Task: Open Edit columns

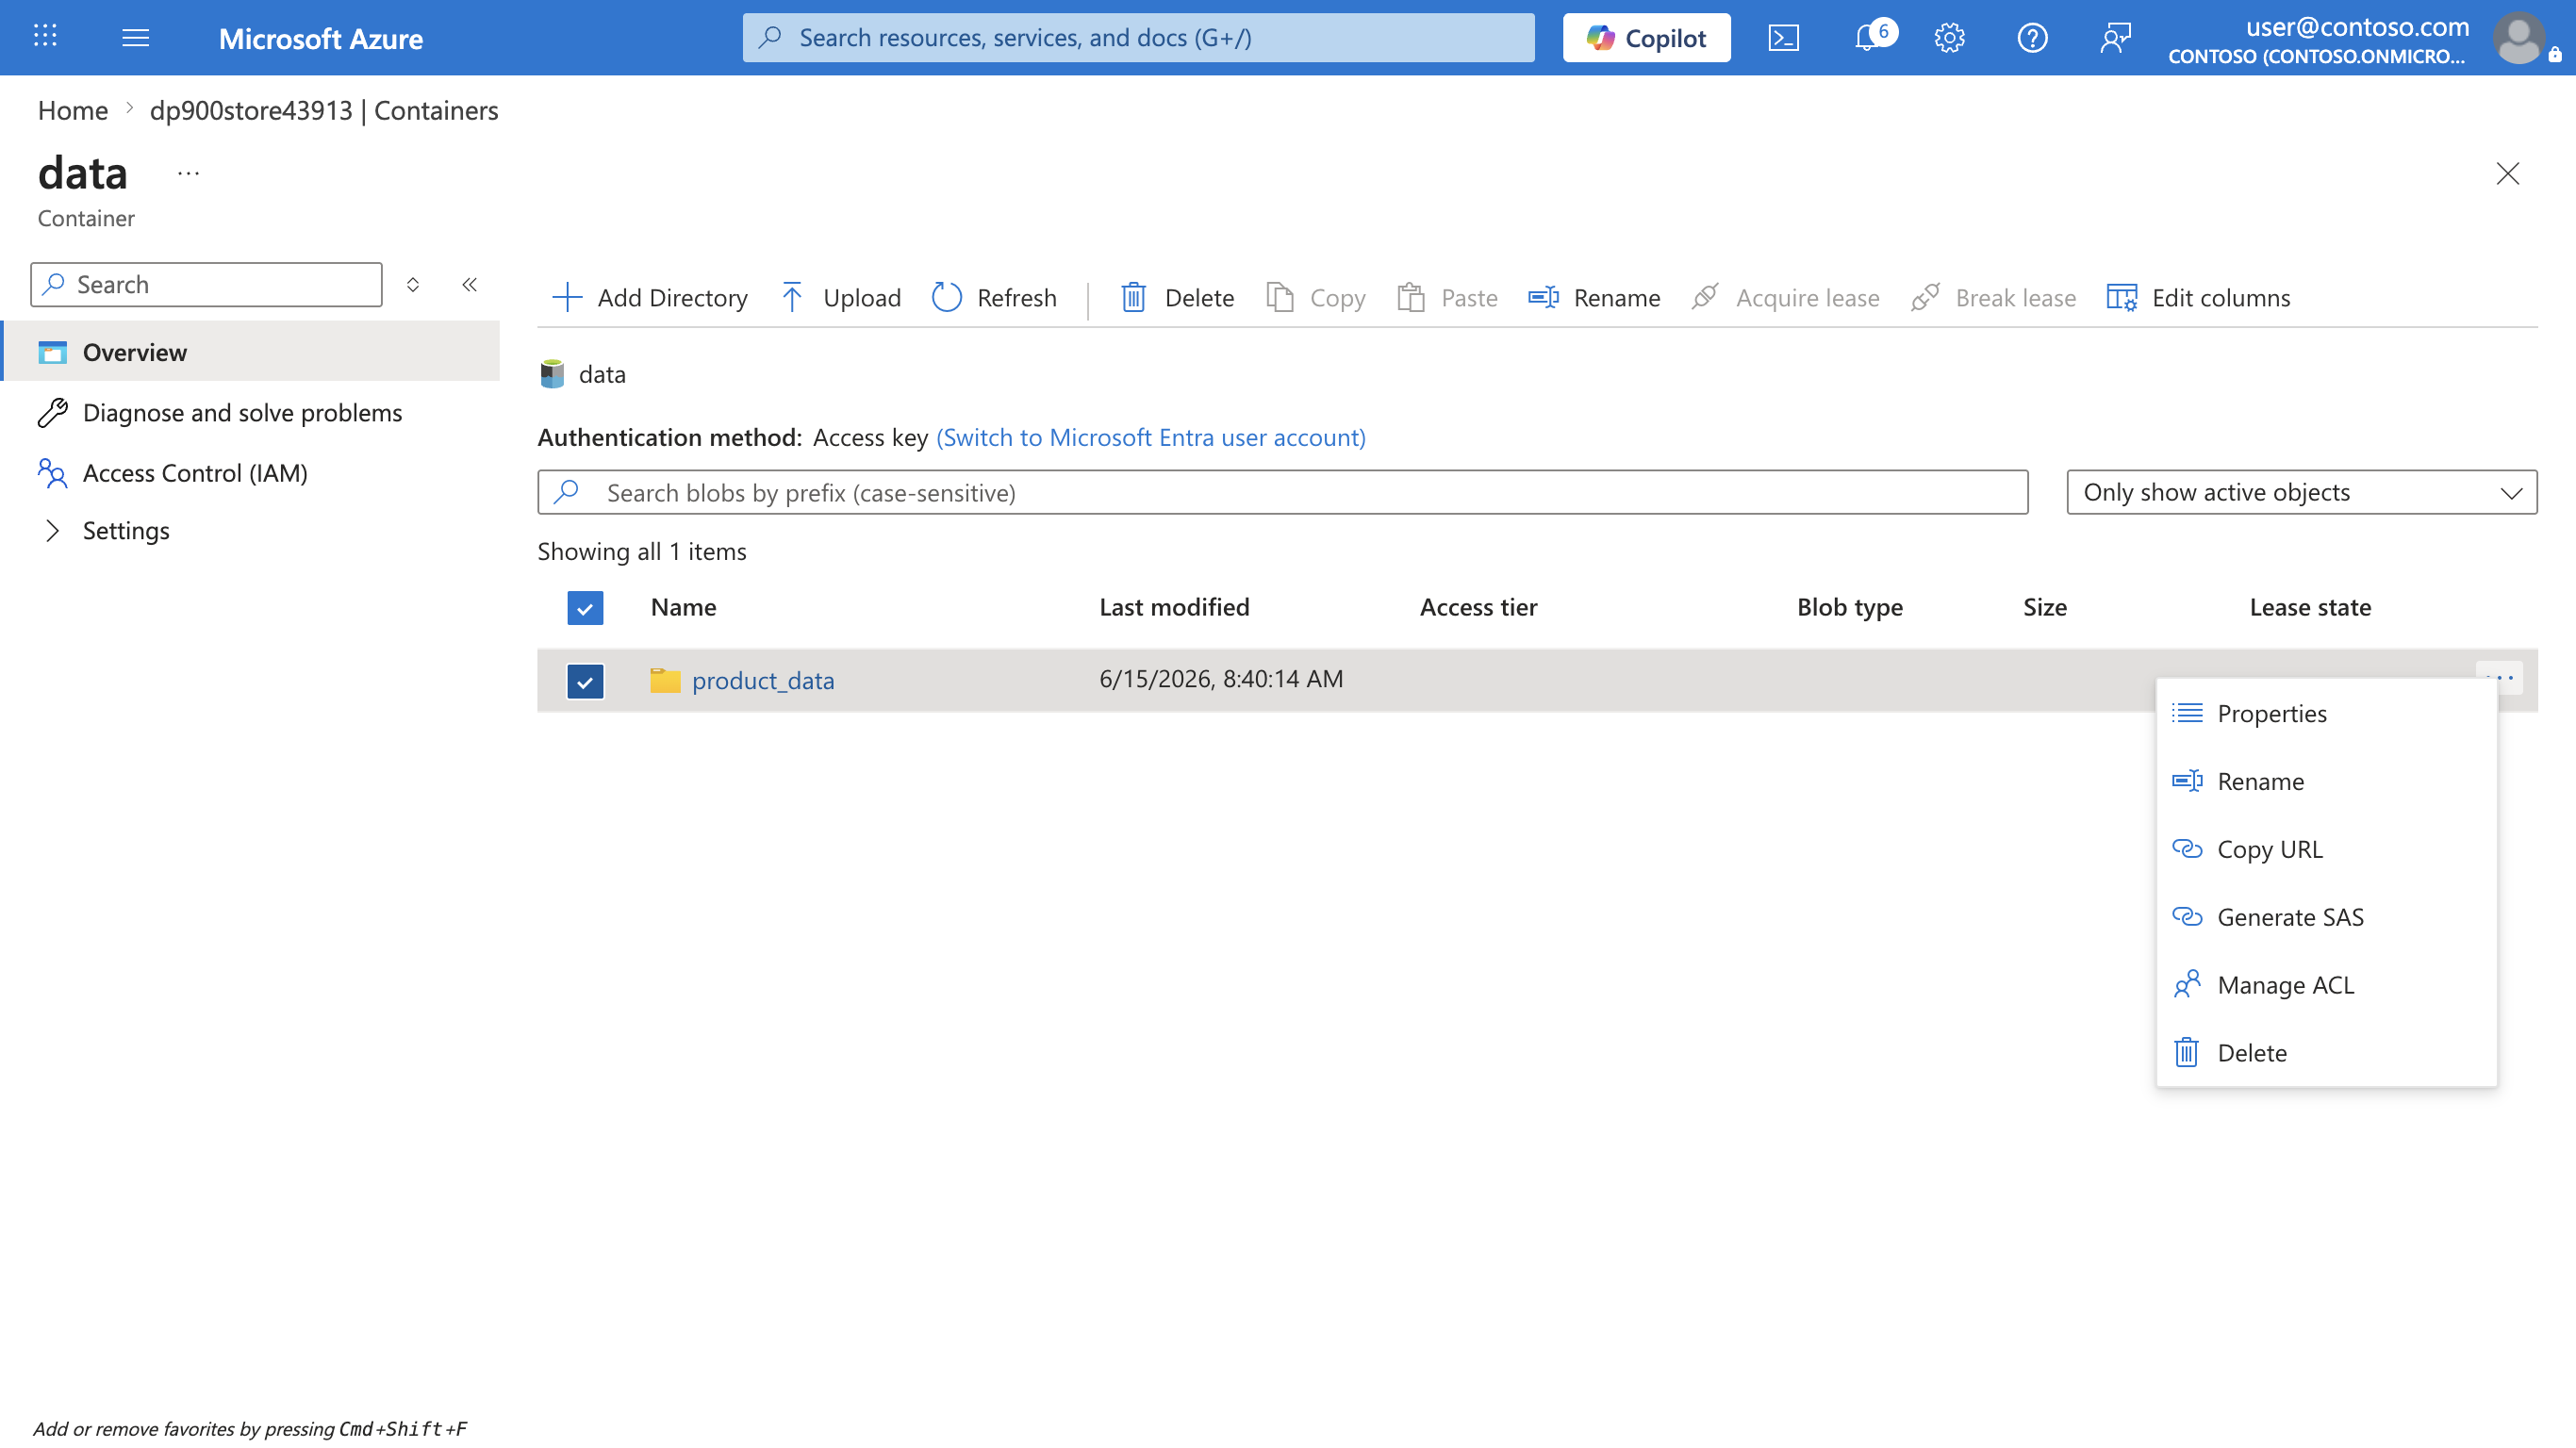Action: coord(2198,297)
